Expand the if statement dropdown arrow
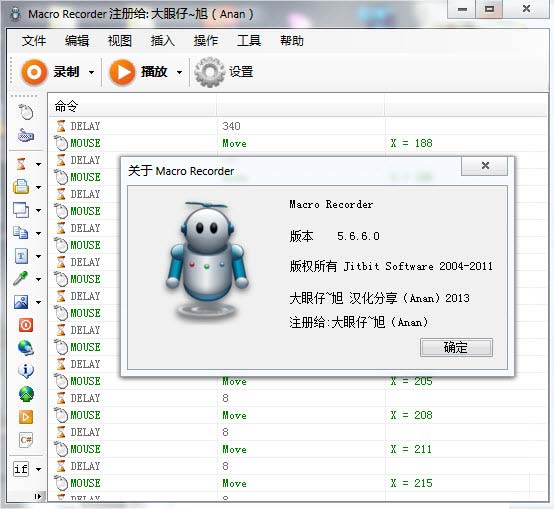554x509 pixels. point(39,469)
